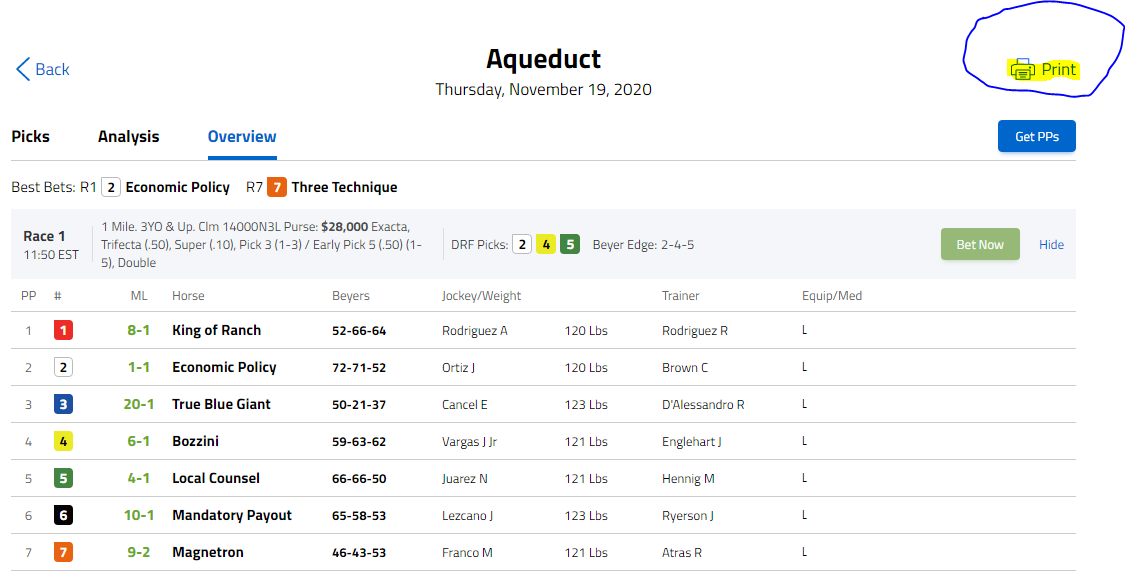The width and height of the screenshot is (1125, 583).
Task: Select blue number 3 badge for True Blue Giant
Action: point(63,404)
